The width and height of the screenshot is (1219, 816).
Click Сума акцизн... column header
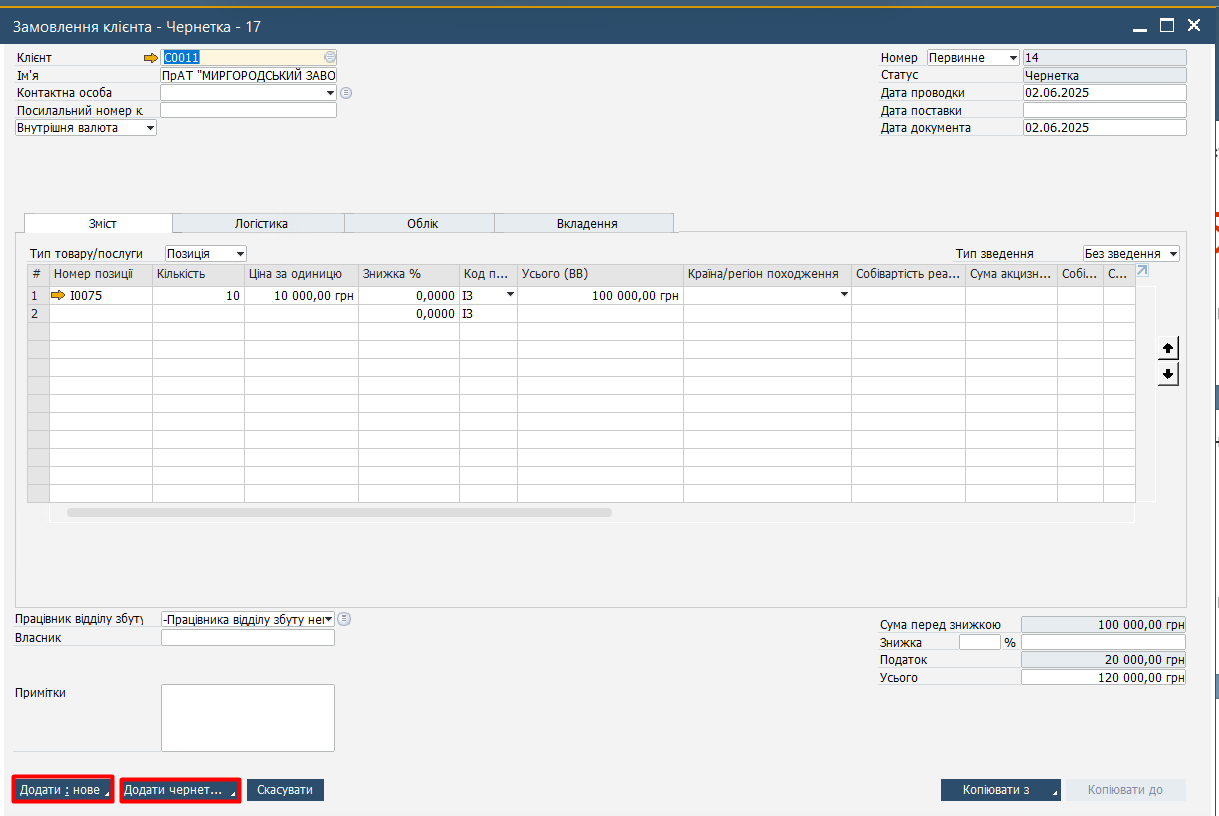coord(1011,274)
